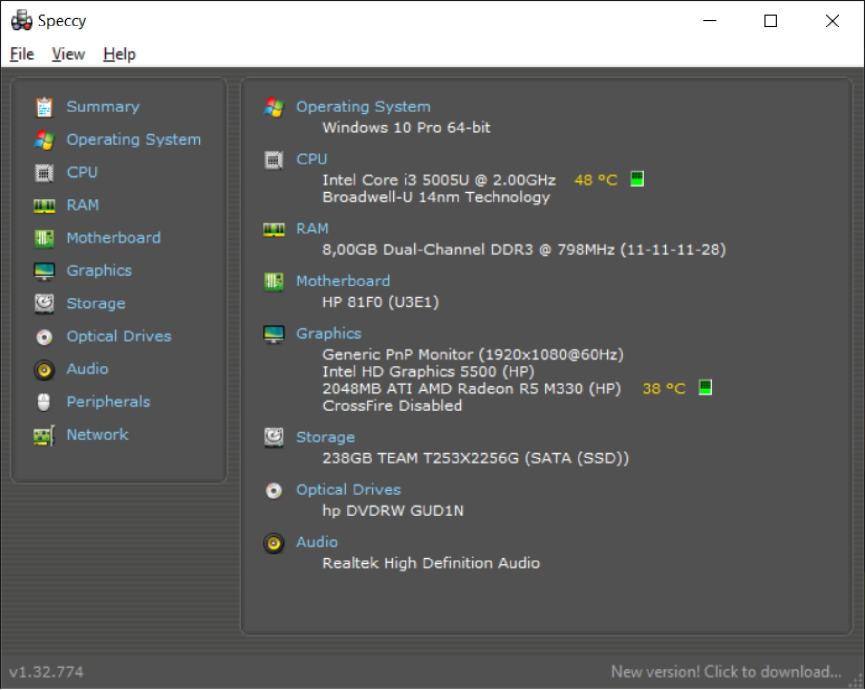This screenshot has height=690, width=865.
Task: Open the View menu
Action: coord(68,54)
